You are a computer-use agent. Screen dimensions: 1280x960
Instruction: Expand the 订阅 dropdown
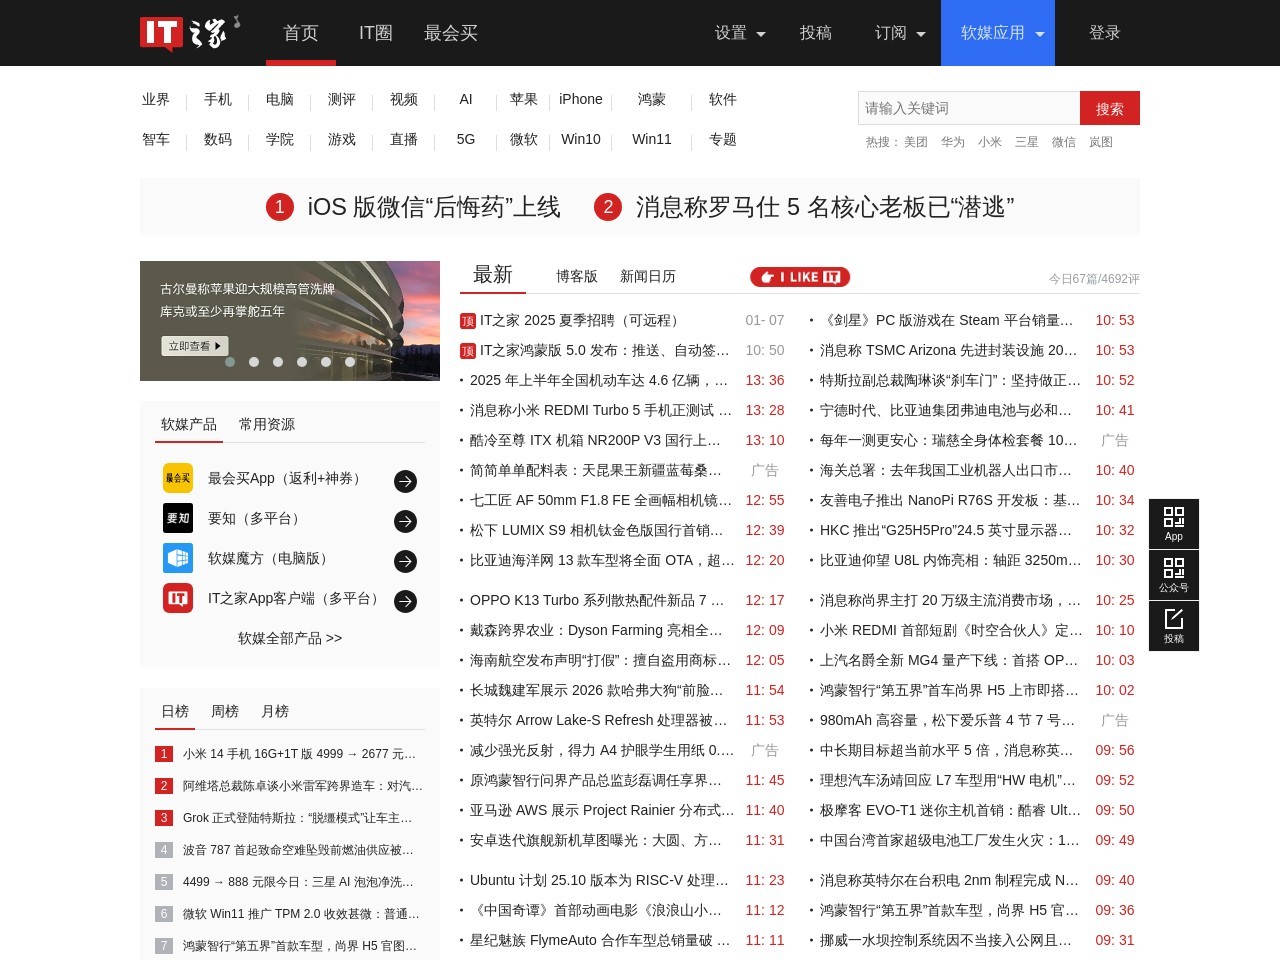(x=898, y=33)
